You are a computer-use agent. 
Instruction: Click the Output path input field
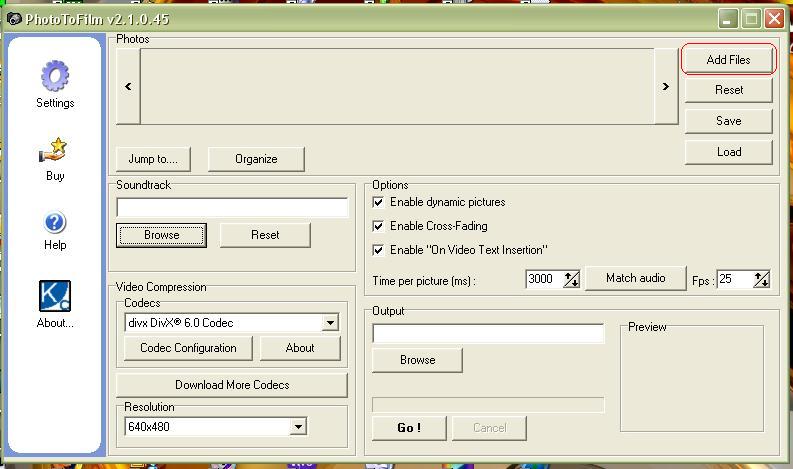pyautogui.click(x=488, y=333)
